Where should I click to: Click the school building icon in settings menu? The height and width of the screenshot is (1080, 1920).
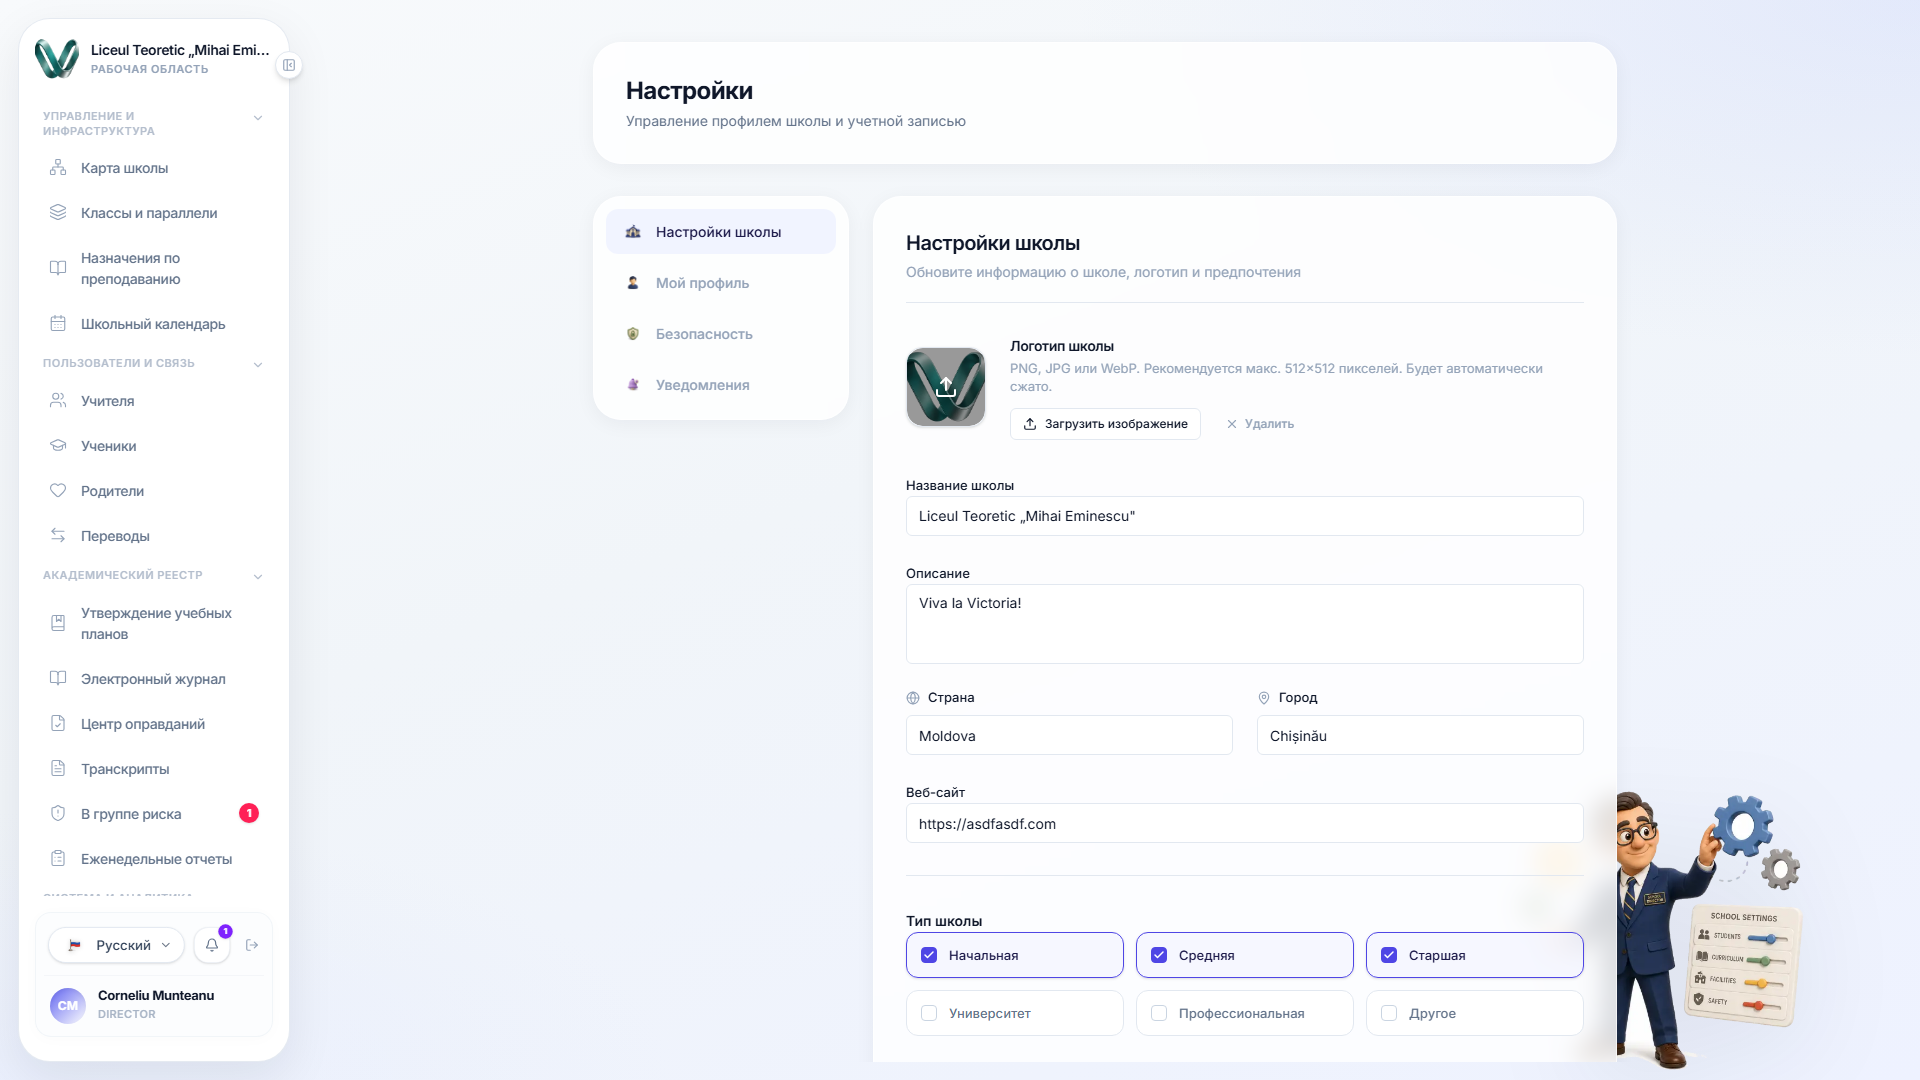click(633, 232)
